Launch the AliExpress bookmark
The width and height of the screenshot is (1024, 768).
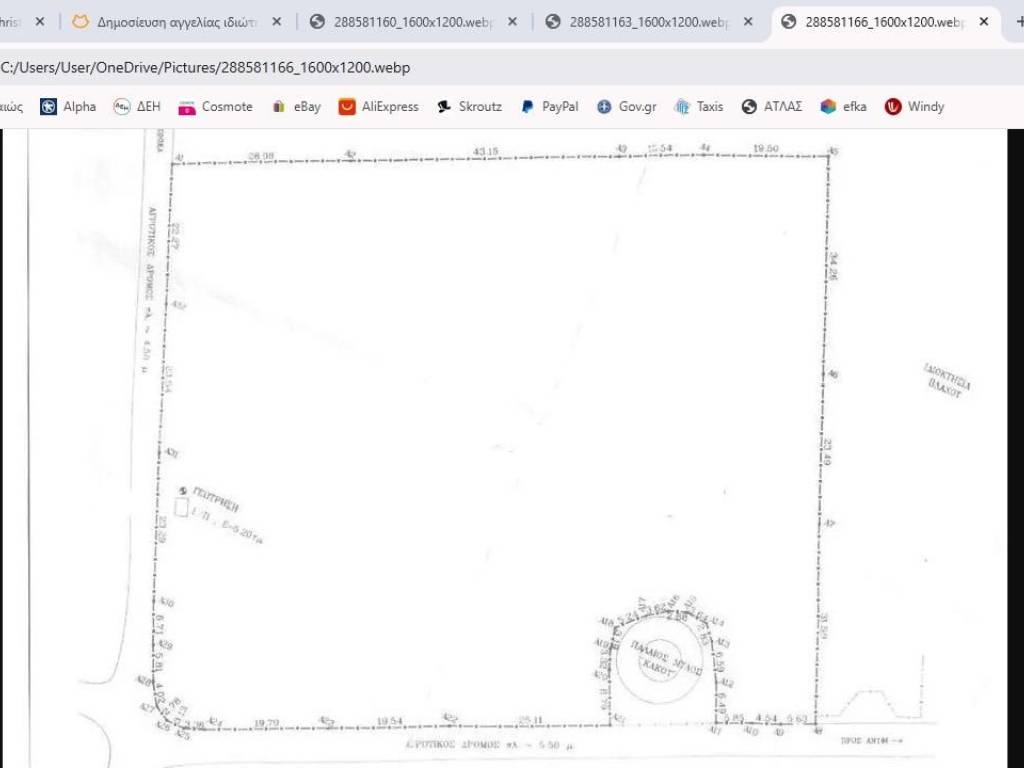point(379,107)
